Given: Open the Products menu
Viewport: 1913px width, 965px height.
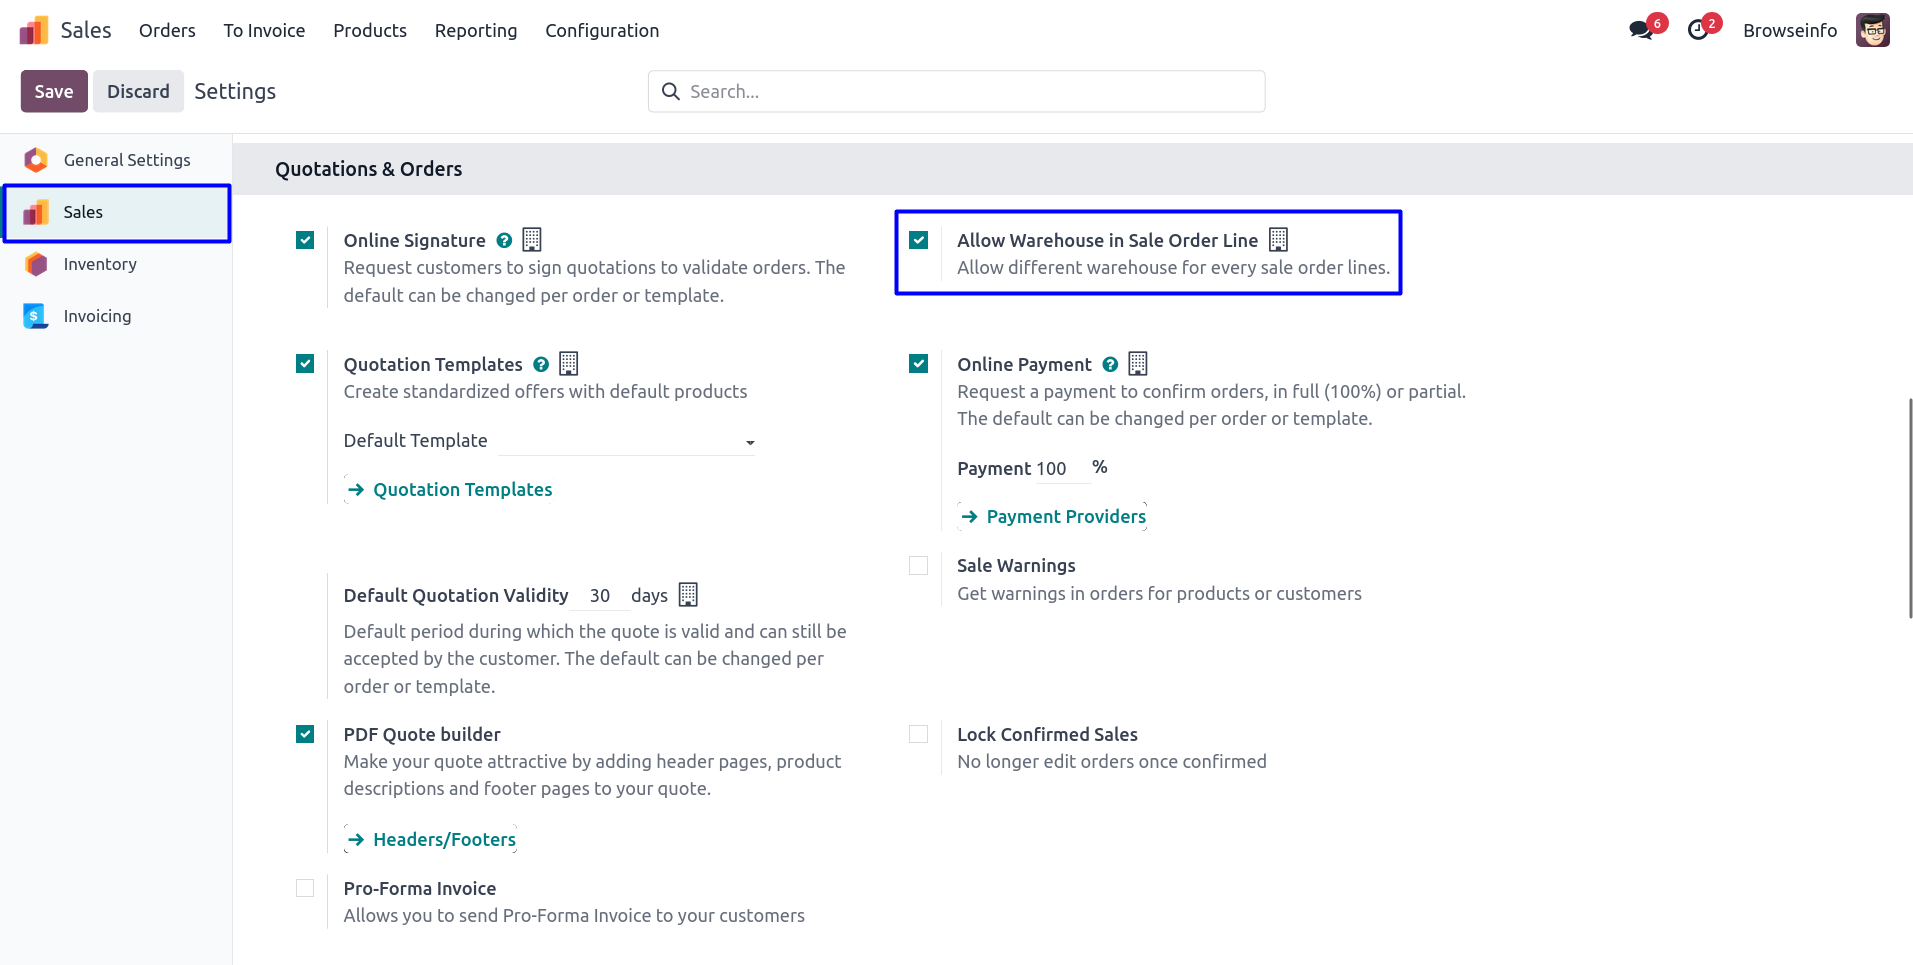Looking at the screenshot, I should pos(370,31).
